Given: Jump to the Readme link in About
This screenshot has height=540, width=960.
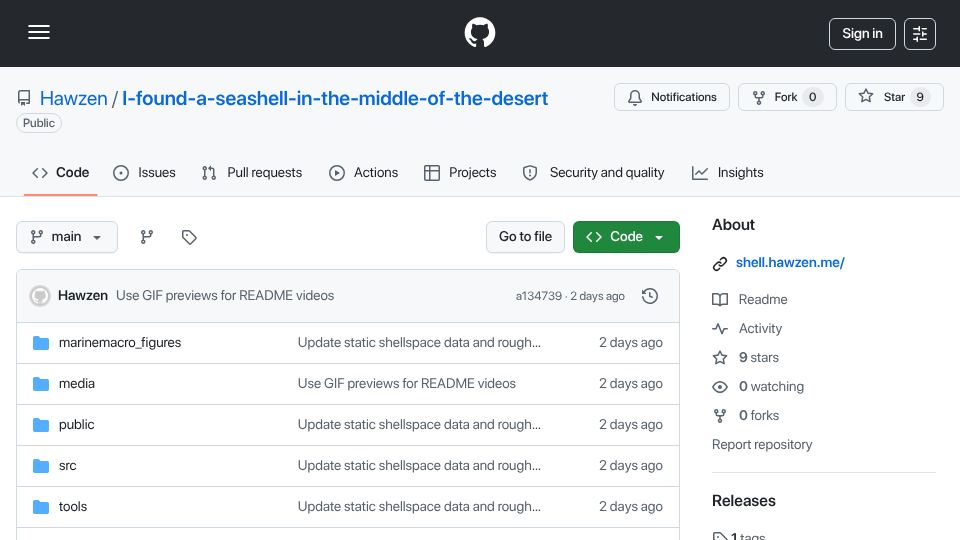Looking at the screenshot, I should click(x=763, y=299).
